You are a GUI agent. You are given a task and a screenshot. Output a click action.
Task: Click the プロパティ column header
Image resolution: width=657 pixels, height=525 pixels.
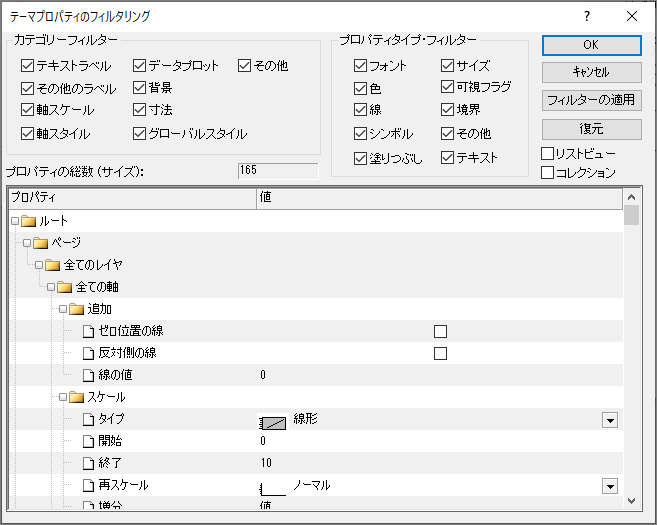(x=132, y=198)
